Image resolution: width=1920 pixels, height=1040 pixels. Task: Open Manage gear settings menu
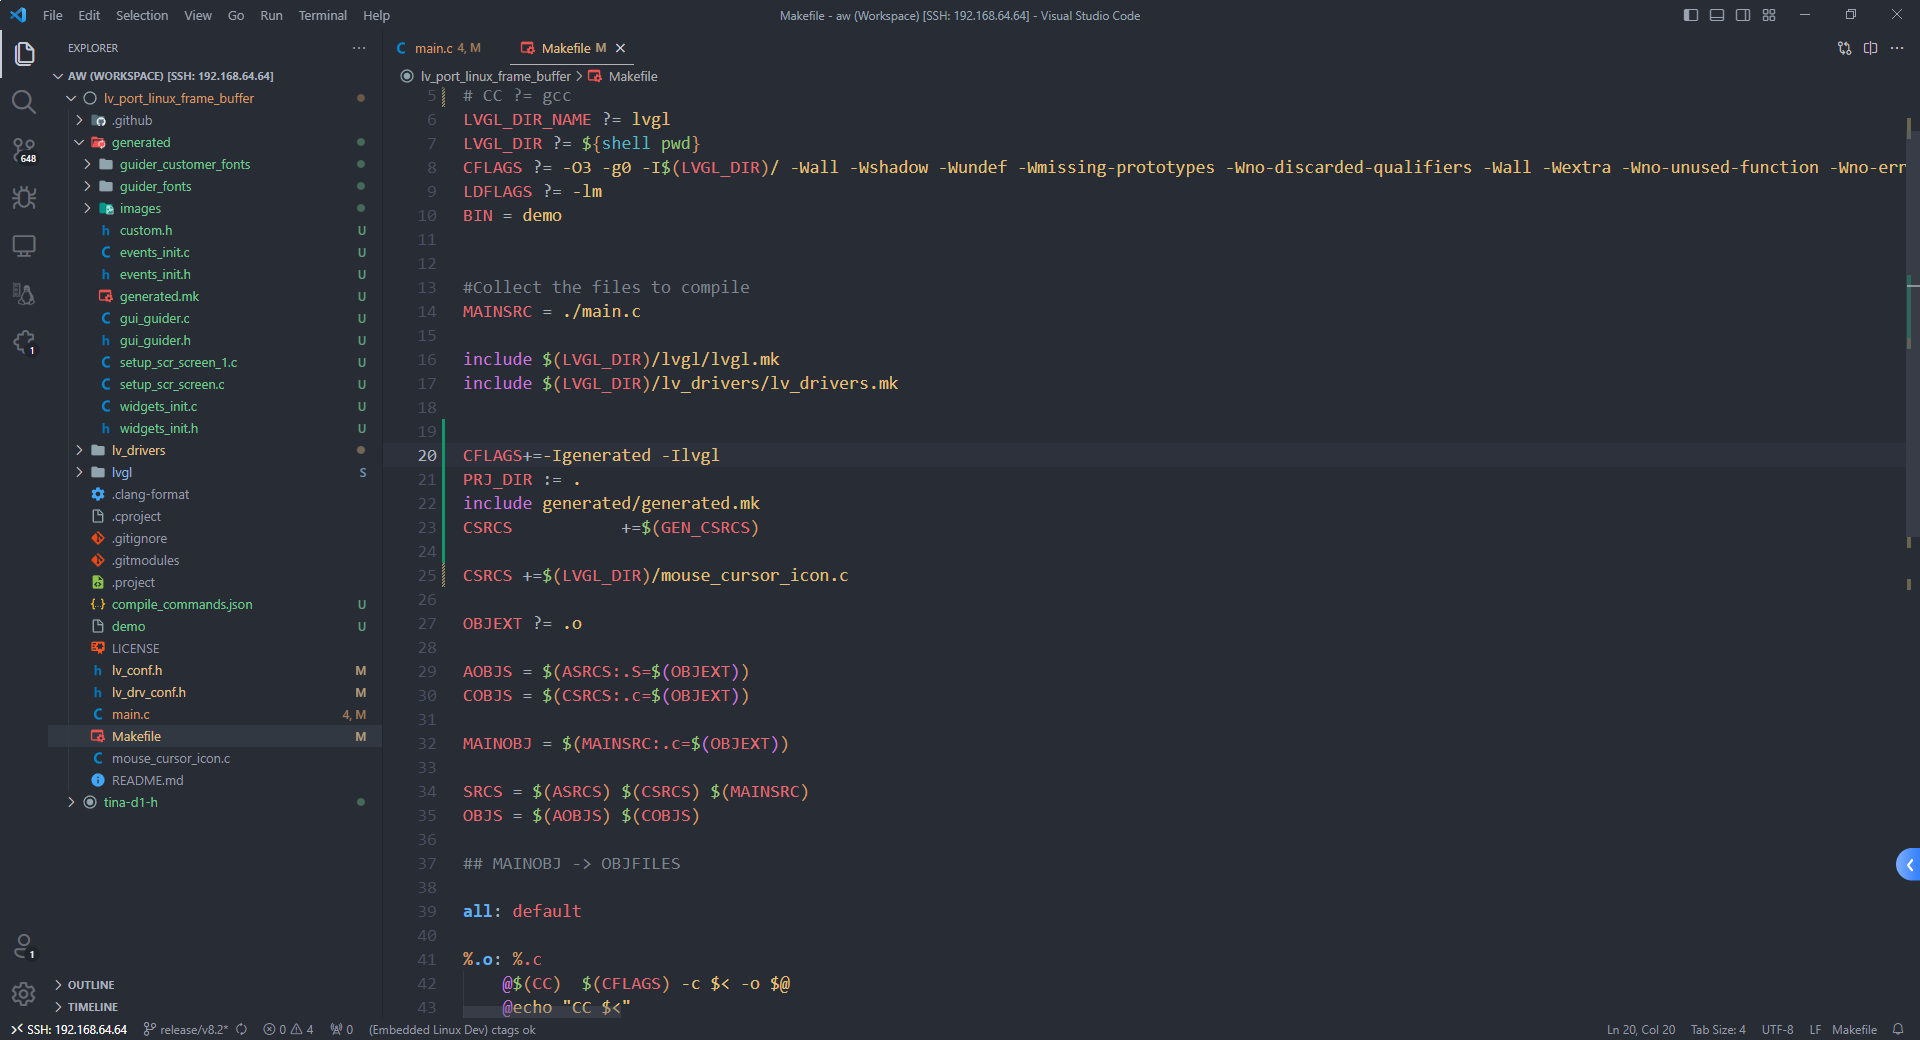tap(24, 994)
